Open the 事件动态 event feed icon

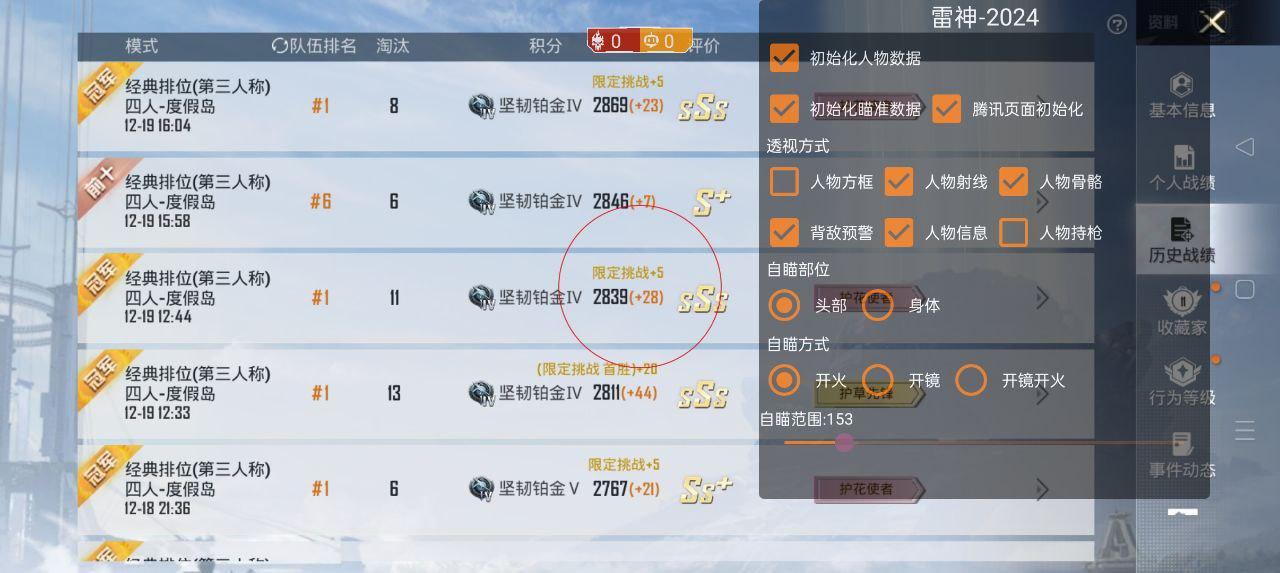(1182, 444)
